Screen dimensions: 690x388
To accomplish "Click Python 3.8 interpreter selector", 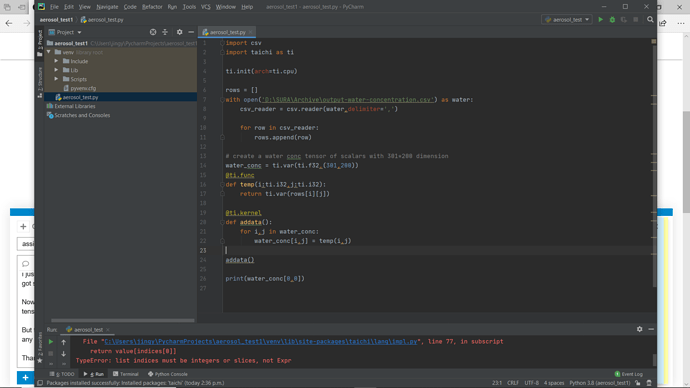I will coord(600,383).
